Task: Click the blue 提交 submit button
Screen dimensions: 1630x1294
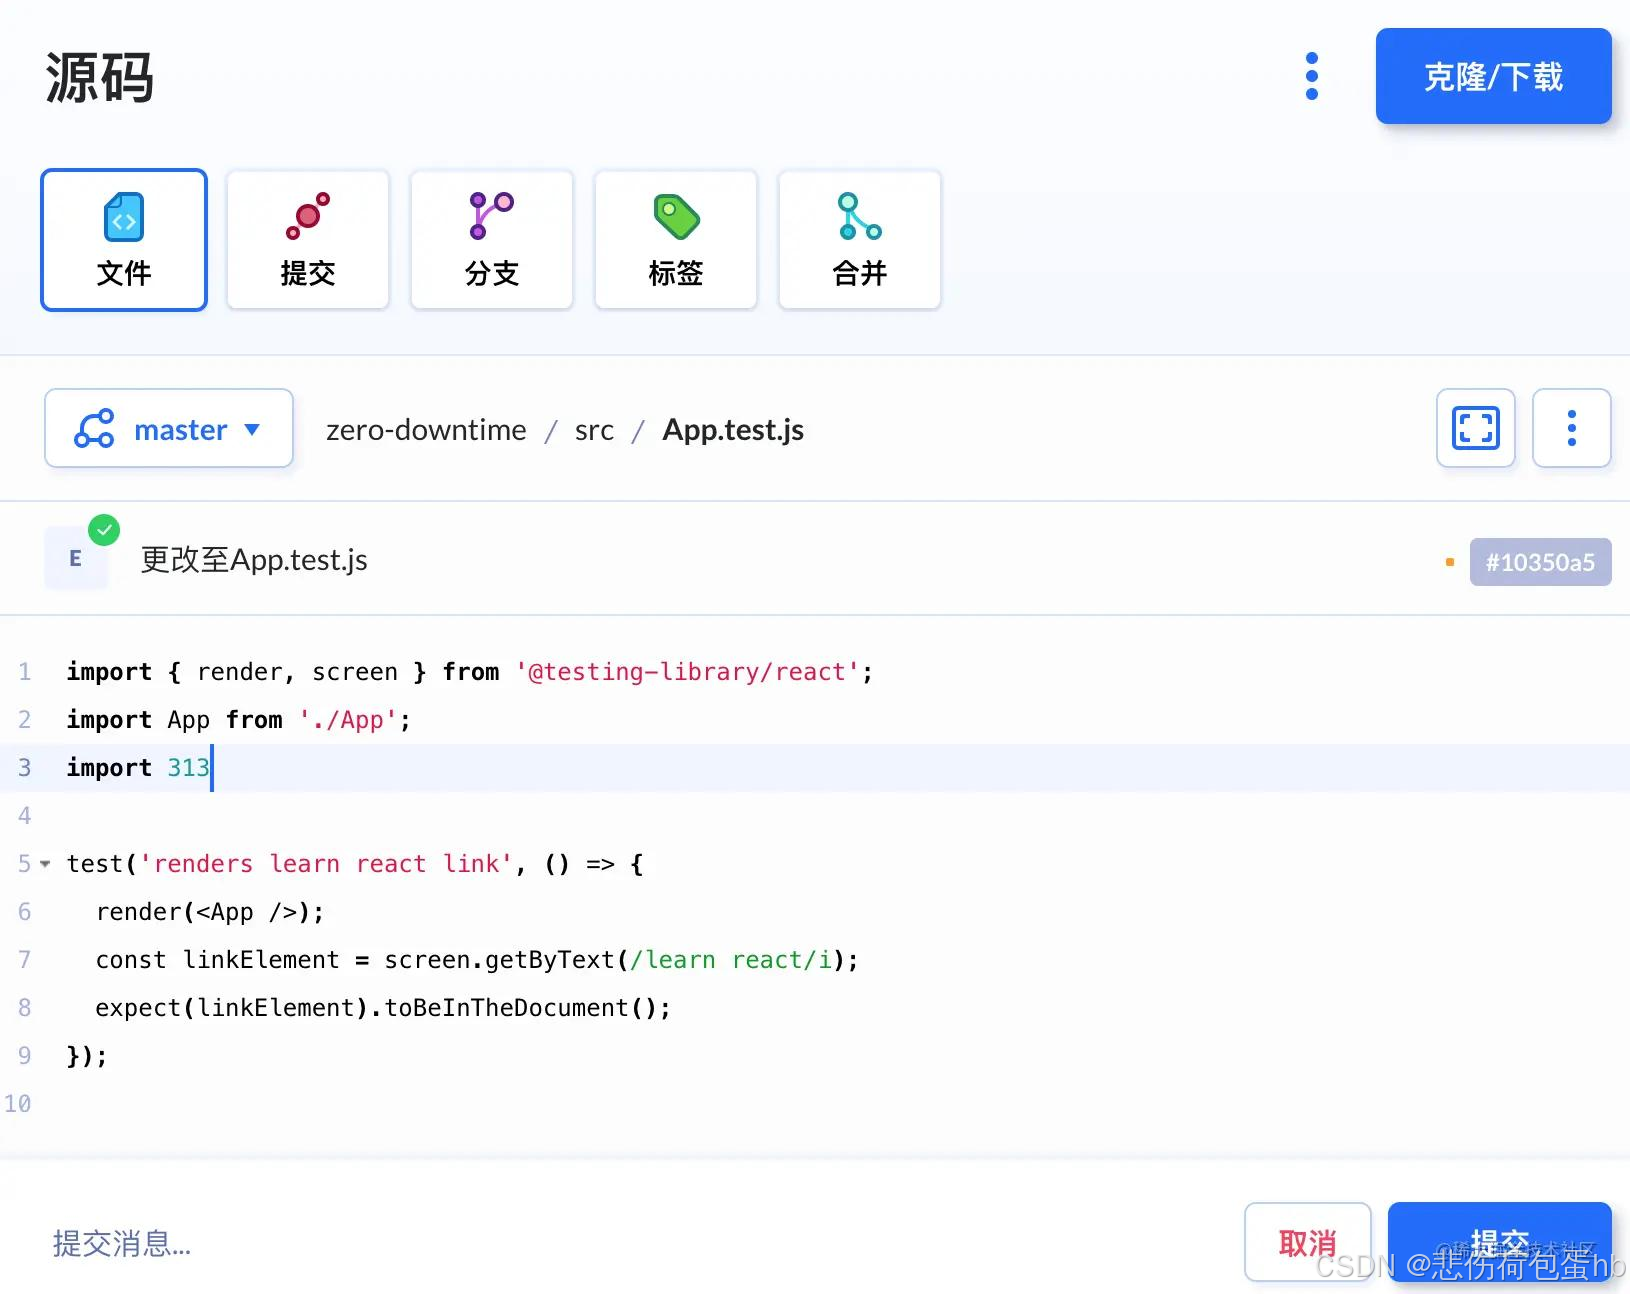Action: click(1500, 1242)
